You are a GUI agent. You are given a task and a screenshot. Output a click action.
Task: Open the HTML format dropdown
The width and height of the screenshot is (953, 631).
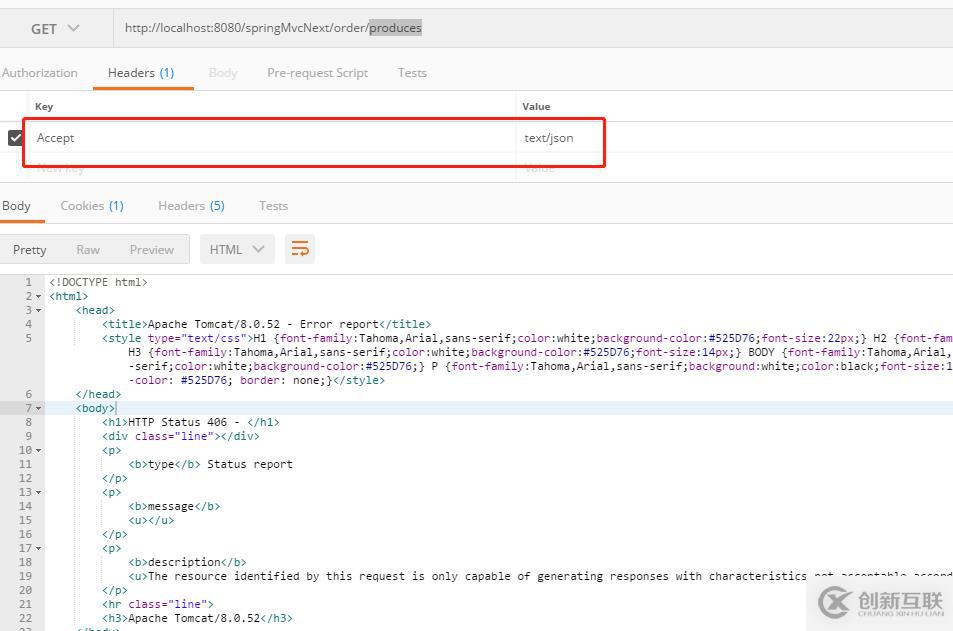[x=237, y=250]
